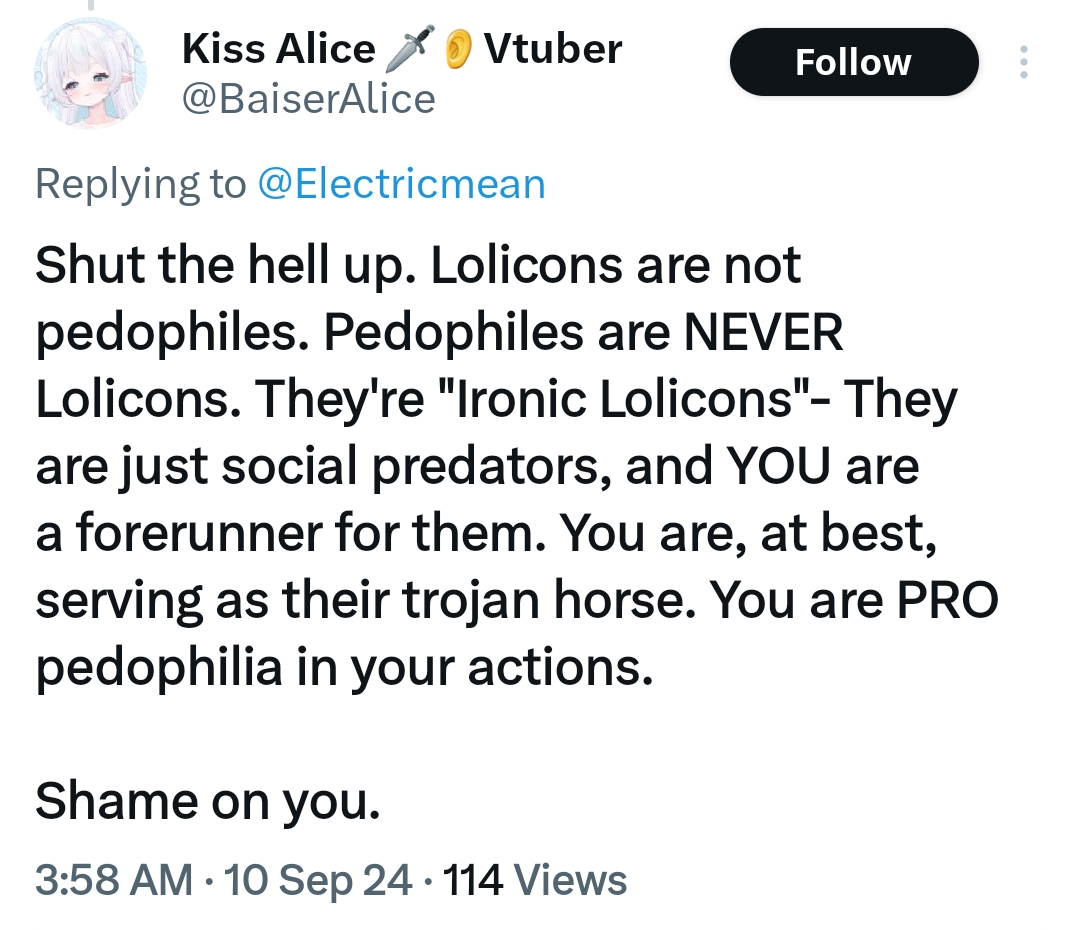Screen dimensions: 1080x930
Task: Click the Shame on you line
Action: pyautogui.click(x=208, y=801)
